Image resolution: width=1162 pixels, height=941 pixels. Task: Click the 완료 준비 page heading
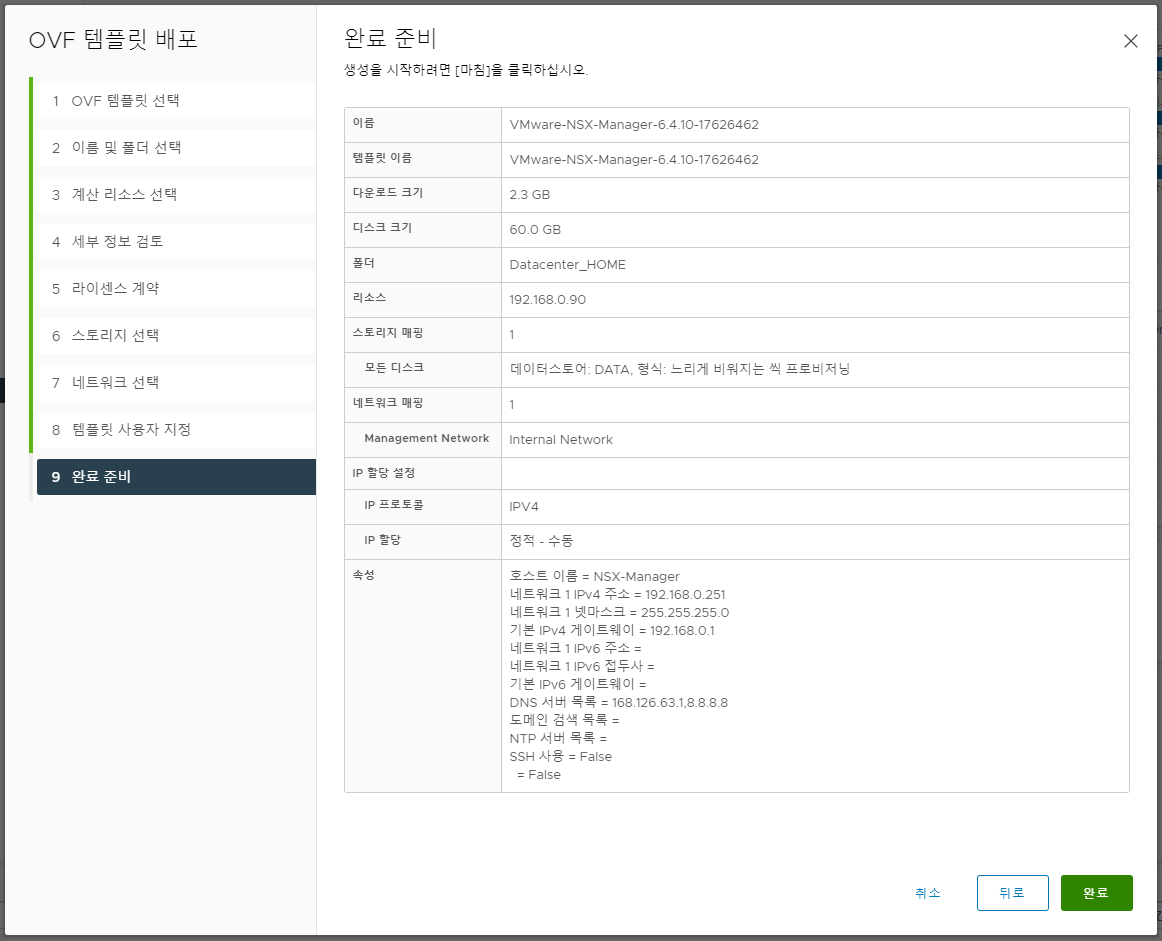pyautogui.click(x=391, y=39)
